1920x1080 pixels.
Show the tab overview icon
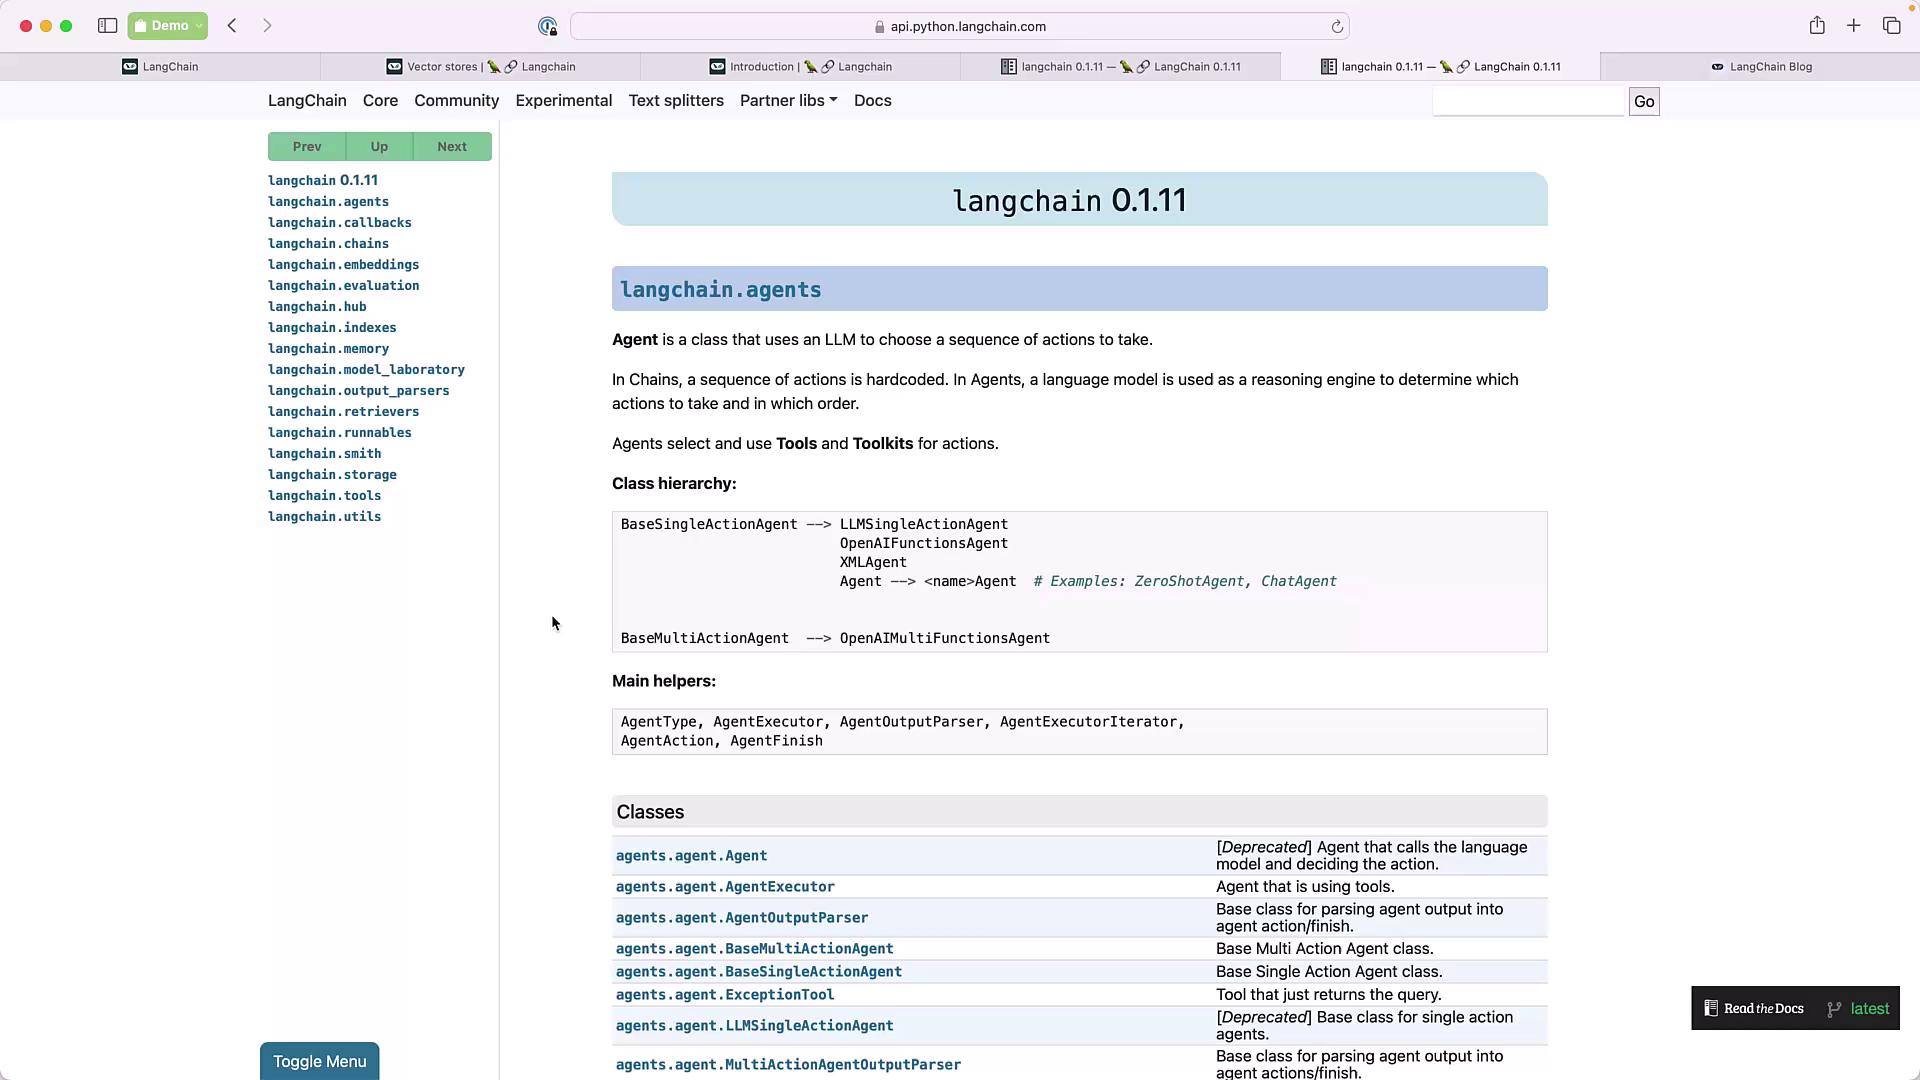(1891, 26)
